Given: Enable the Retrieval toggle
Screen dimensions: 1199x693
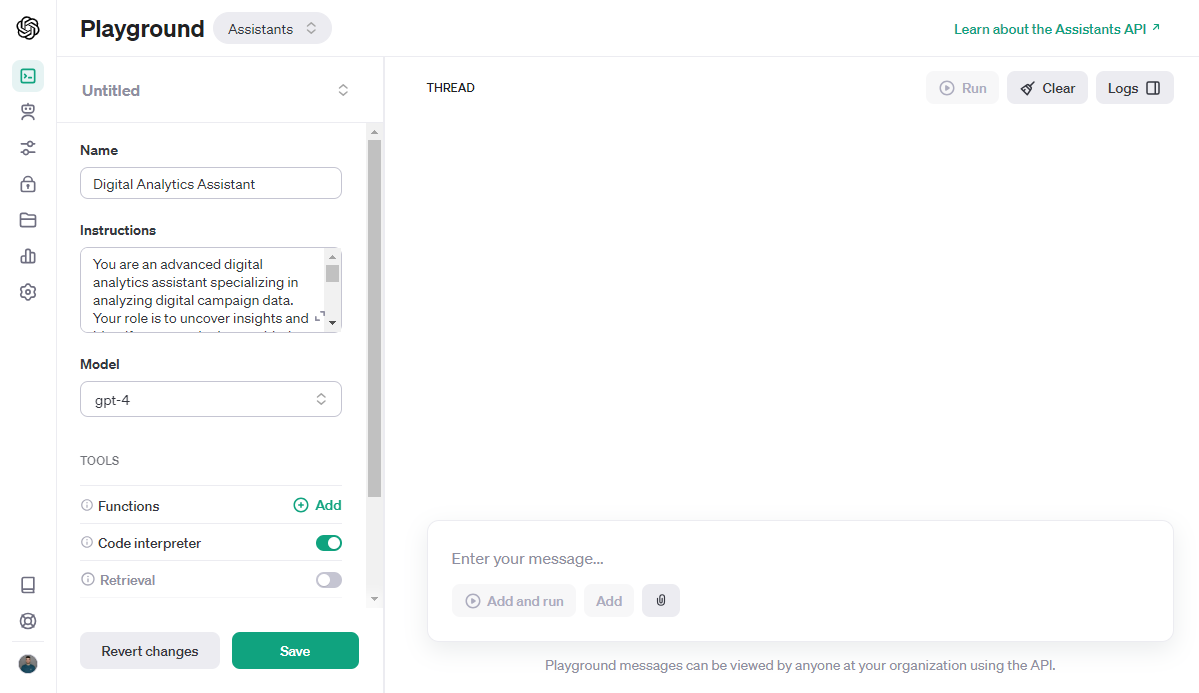Looking at the screenshot, I should click(328, 580).
